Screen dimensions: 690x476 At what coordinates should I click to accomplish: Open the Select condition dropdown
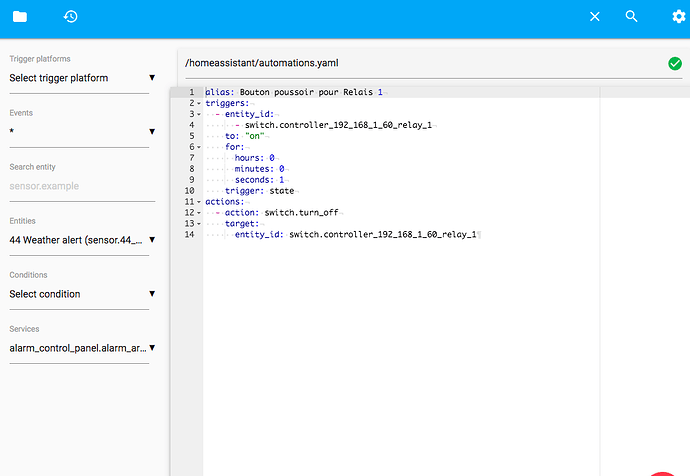pyautogui.click(x=82, y=294)
